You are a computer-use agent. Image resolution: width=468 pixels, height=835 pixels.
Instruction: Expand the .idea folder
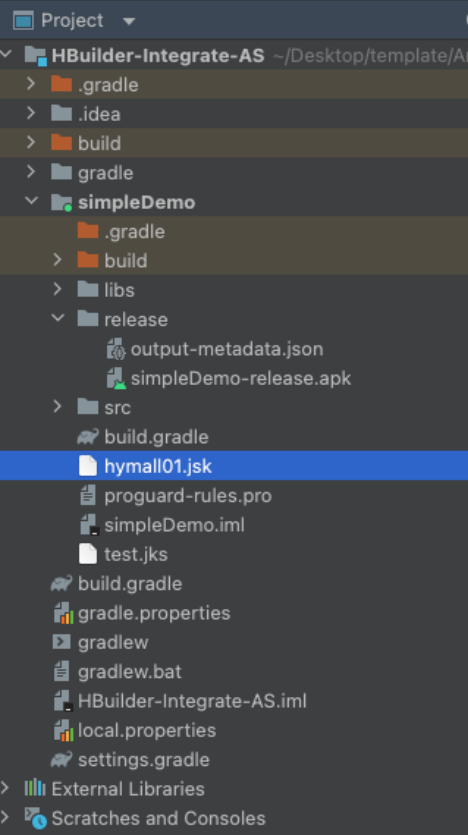(x=31, y=113)
